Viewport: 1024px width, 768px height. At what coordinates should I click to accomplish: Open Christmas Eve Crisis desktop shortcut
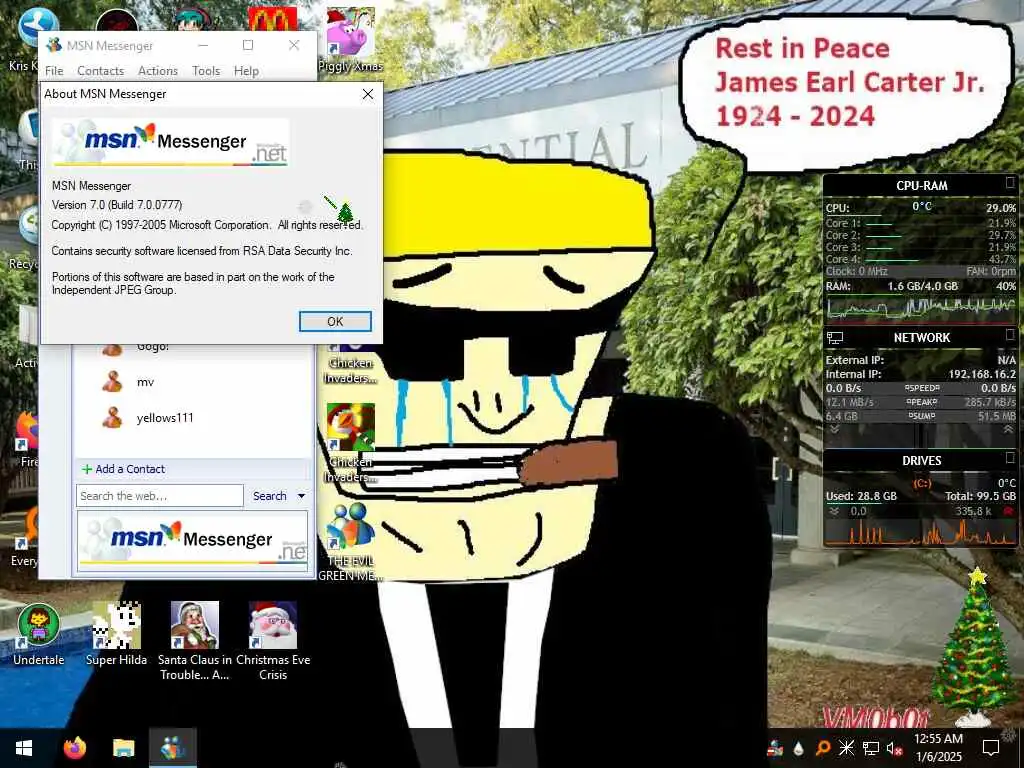coord(273,641)
